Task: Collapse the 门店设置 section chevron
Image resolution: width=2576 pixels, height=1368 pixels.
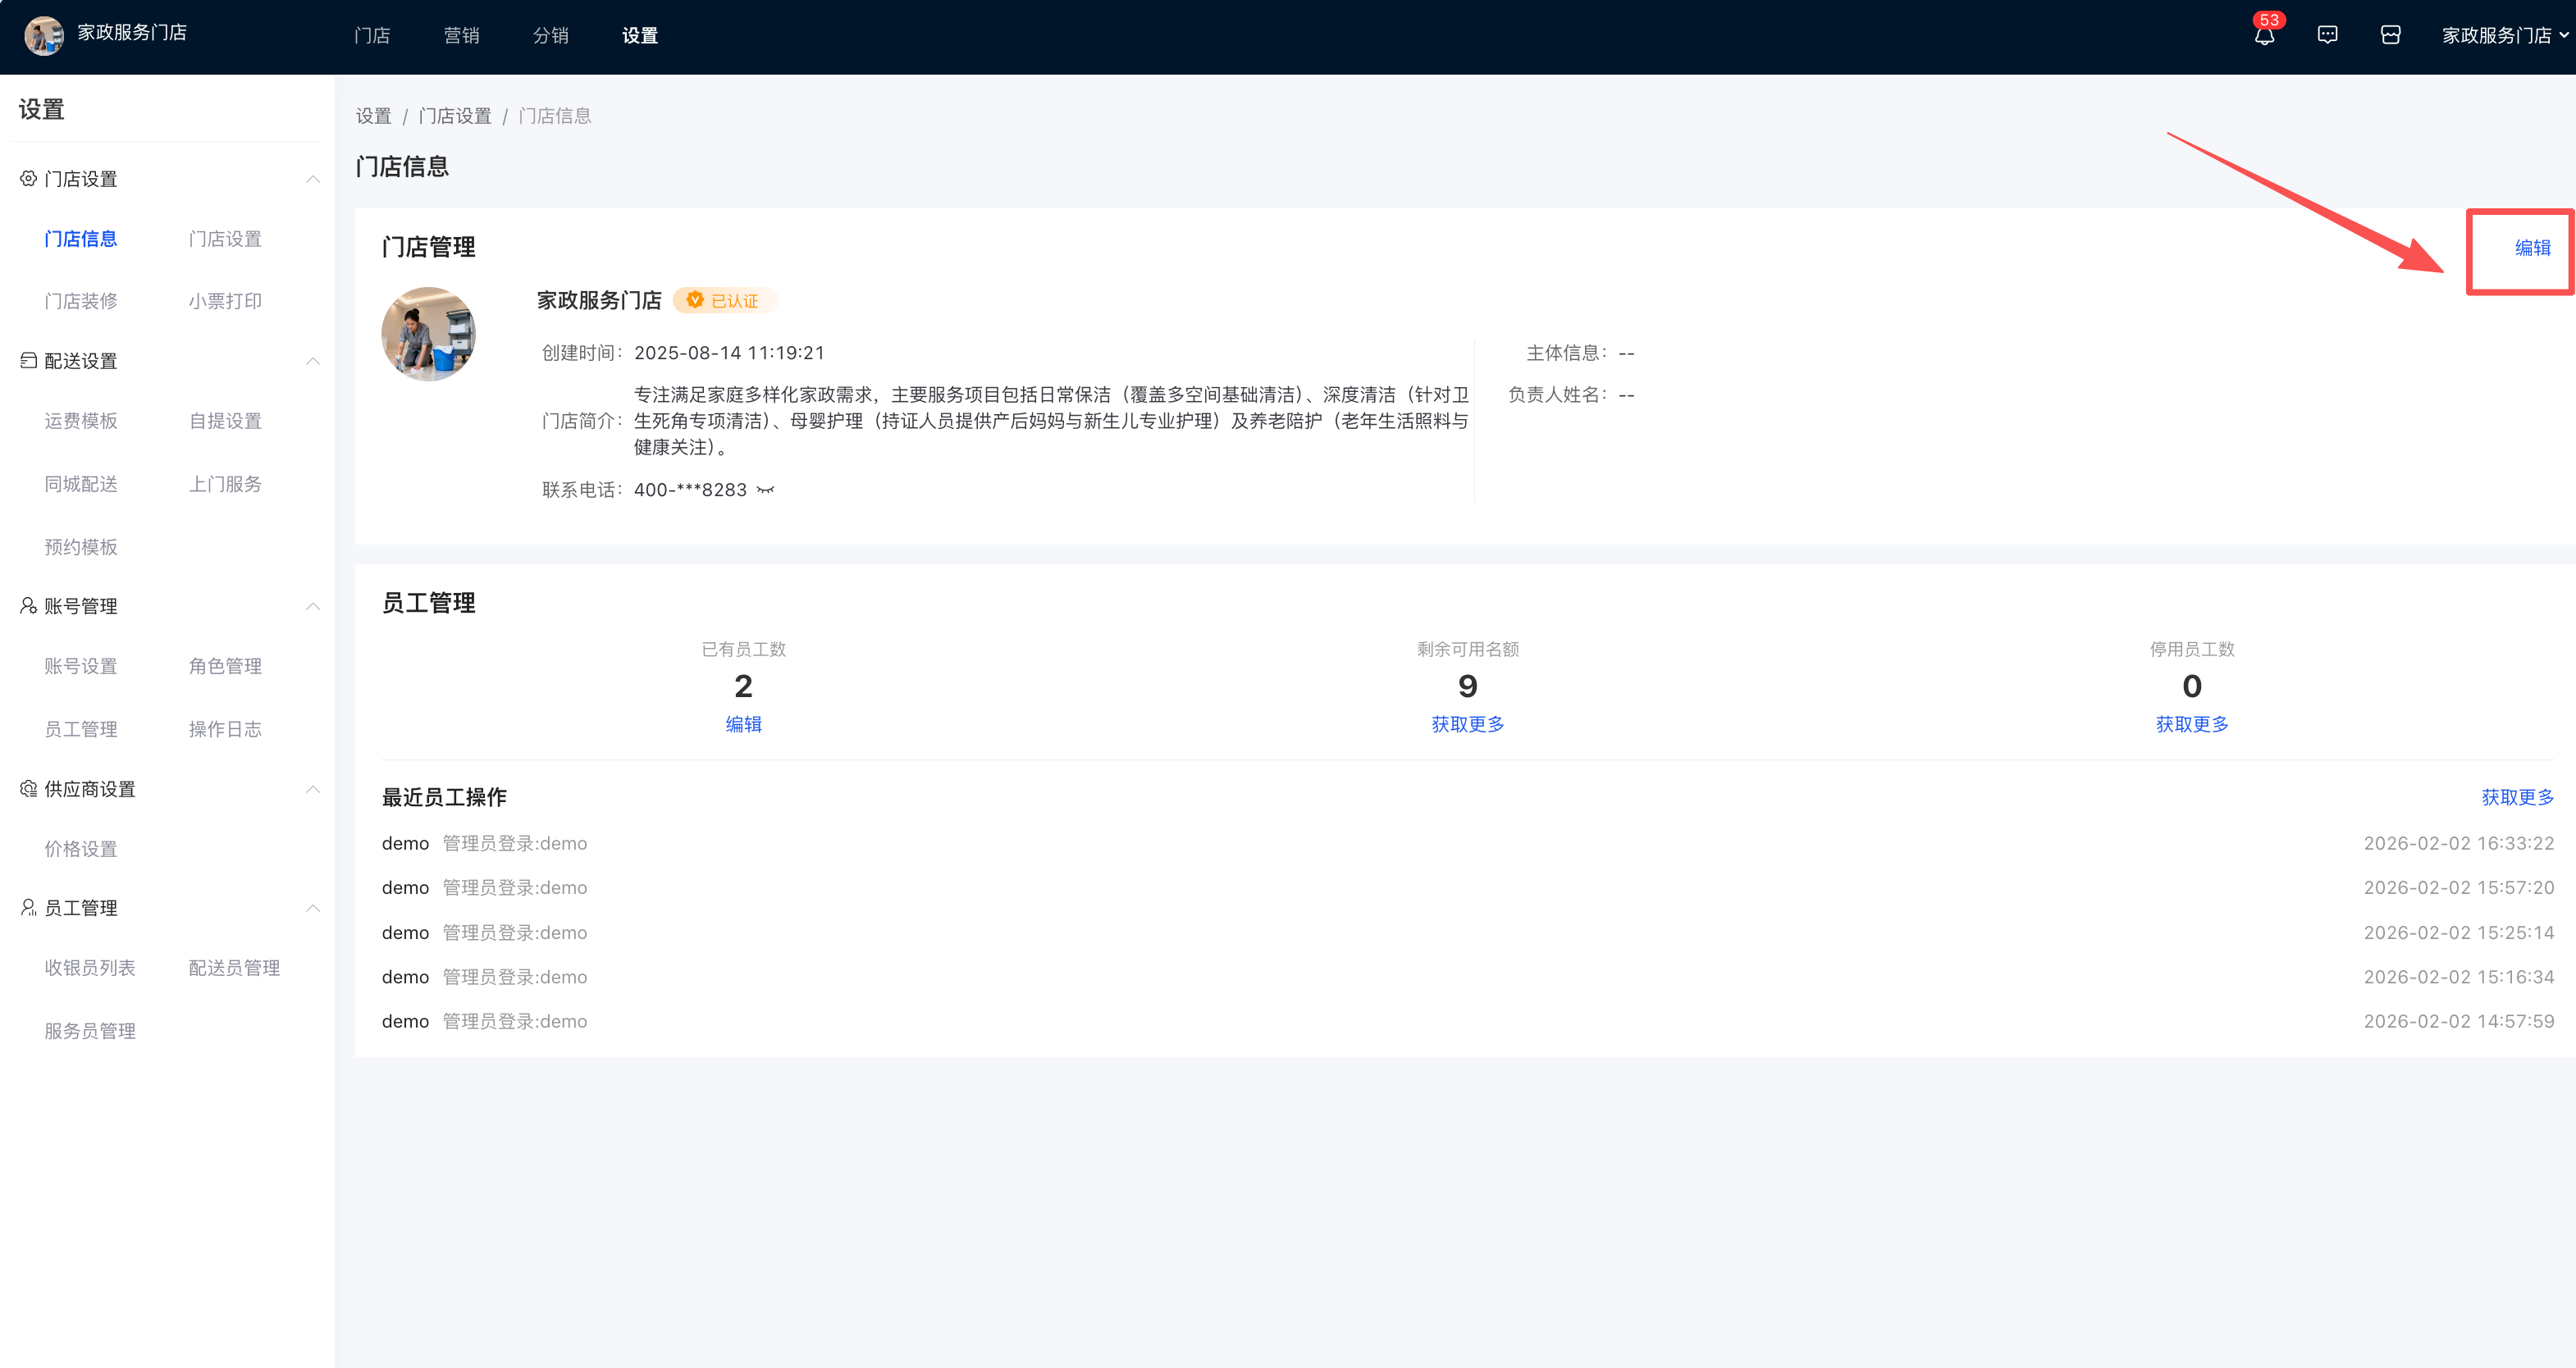Action: 313,179
